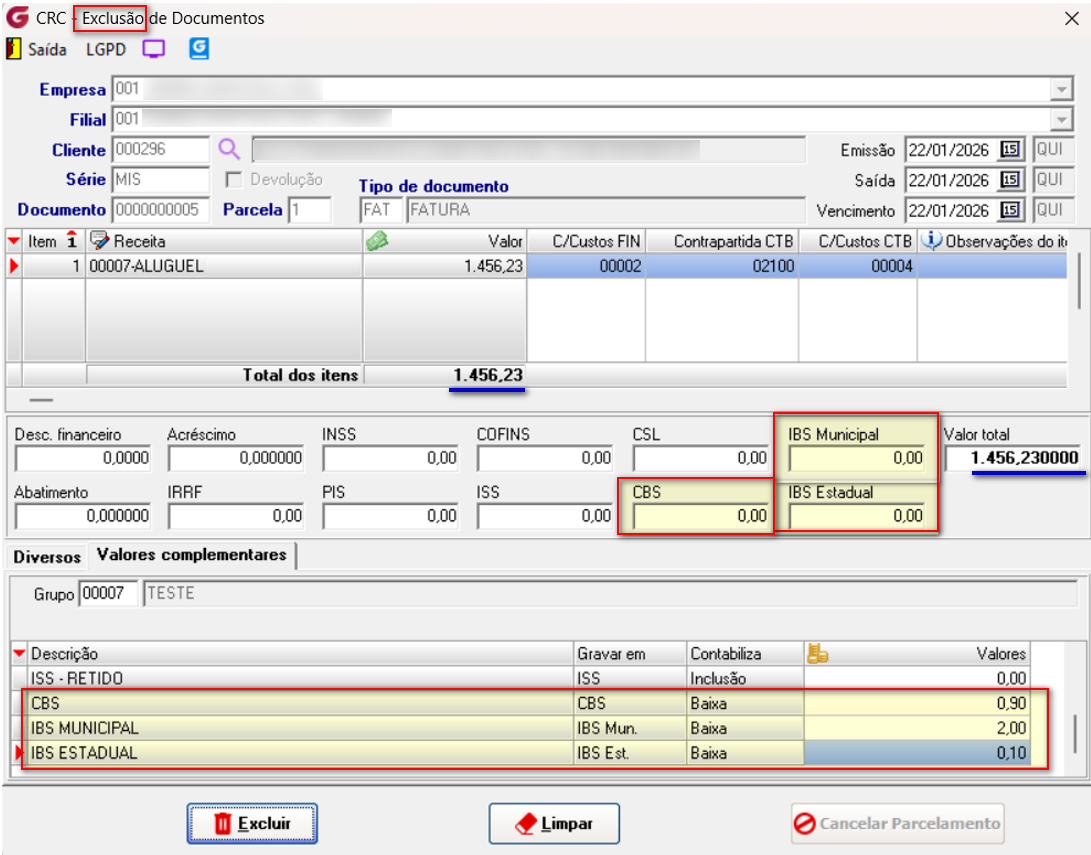Viewport: 1091px width, 855px height.
Task: Click the CSL value field
Action: pyautogui.click(x=701, y=458)
